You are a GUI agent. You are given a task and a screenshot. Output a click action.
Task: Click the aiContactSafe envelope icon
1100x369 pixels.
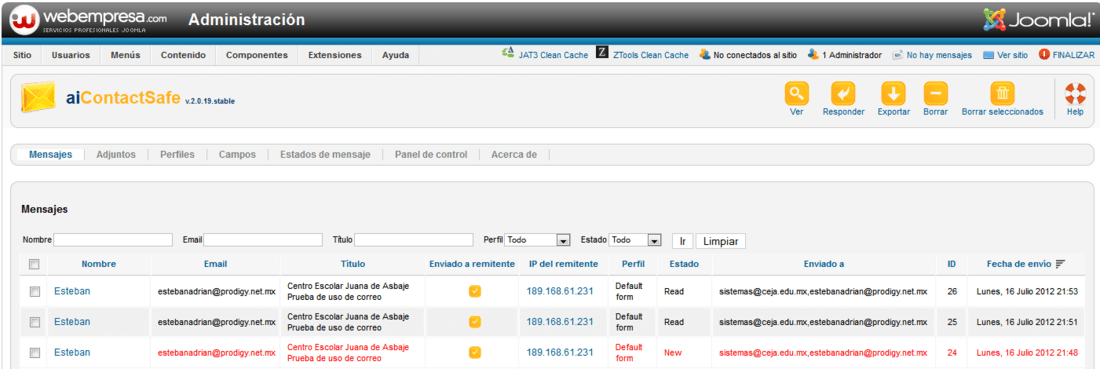pyautogui.click(x=40, y=98)
